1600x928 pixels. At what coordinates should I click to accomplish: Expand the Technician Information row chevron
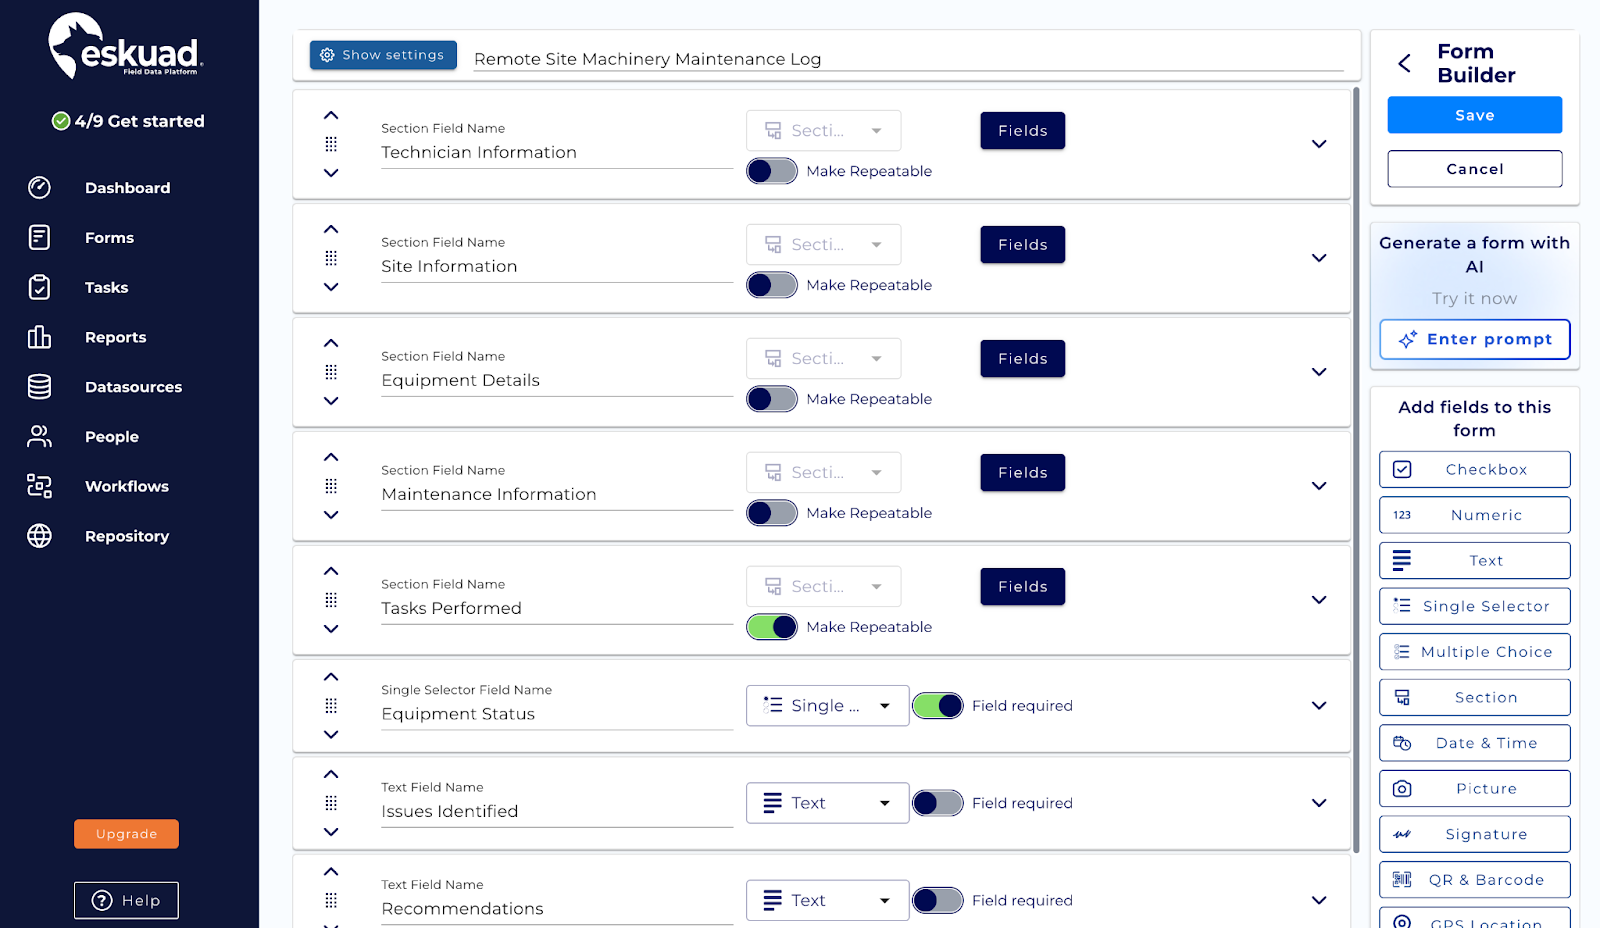coord(1319,144)
